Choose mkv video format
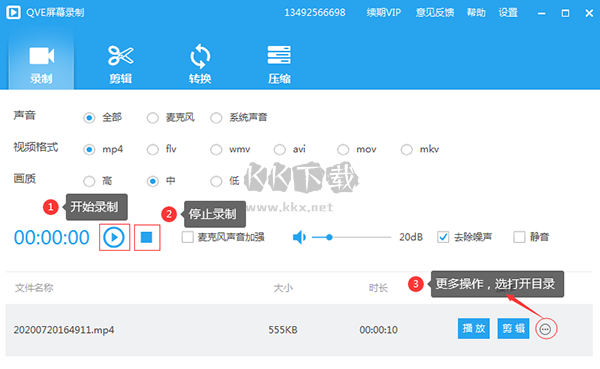The image size is (600, 369). (x=406, y=149)
